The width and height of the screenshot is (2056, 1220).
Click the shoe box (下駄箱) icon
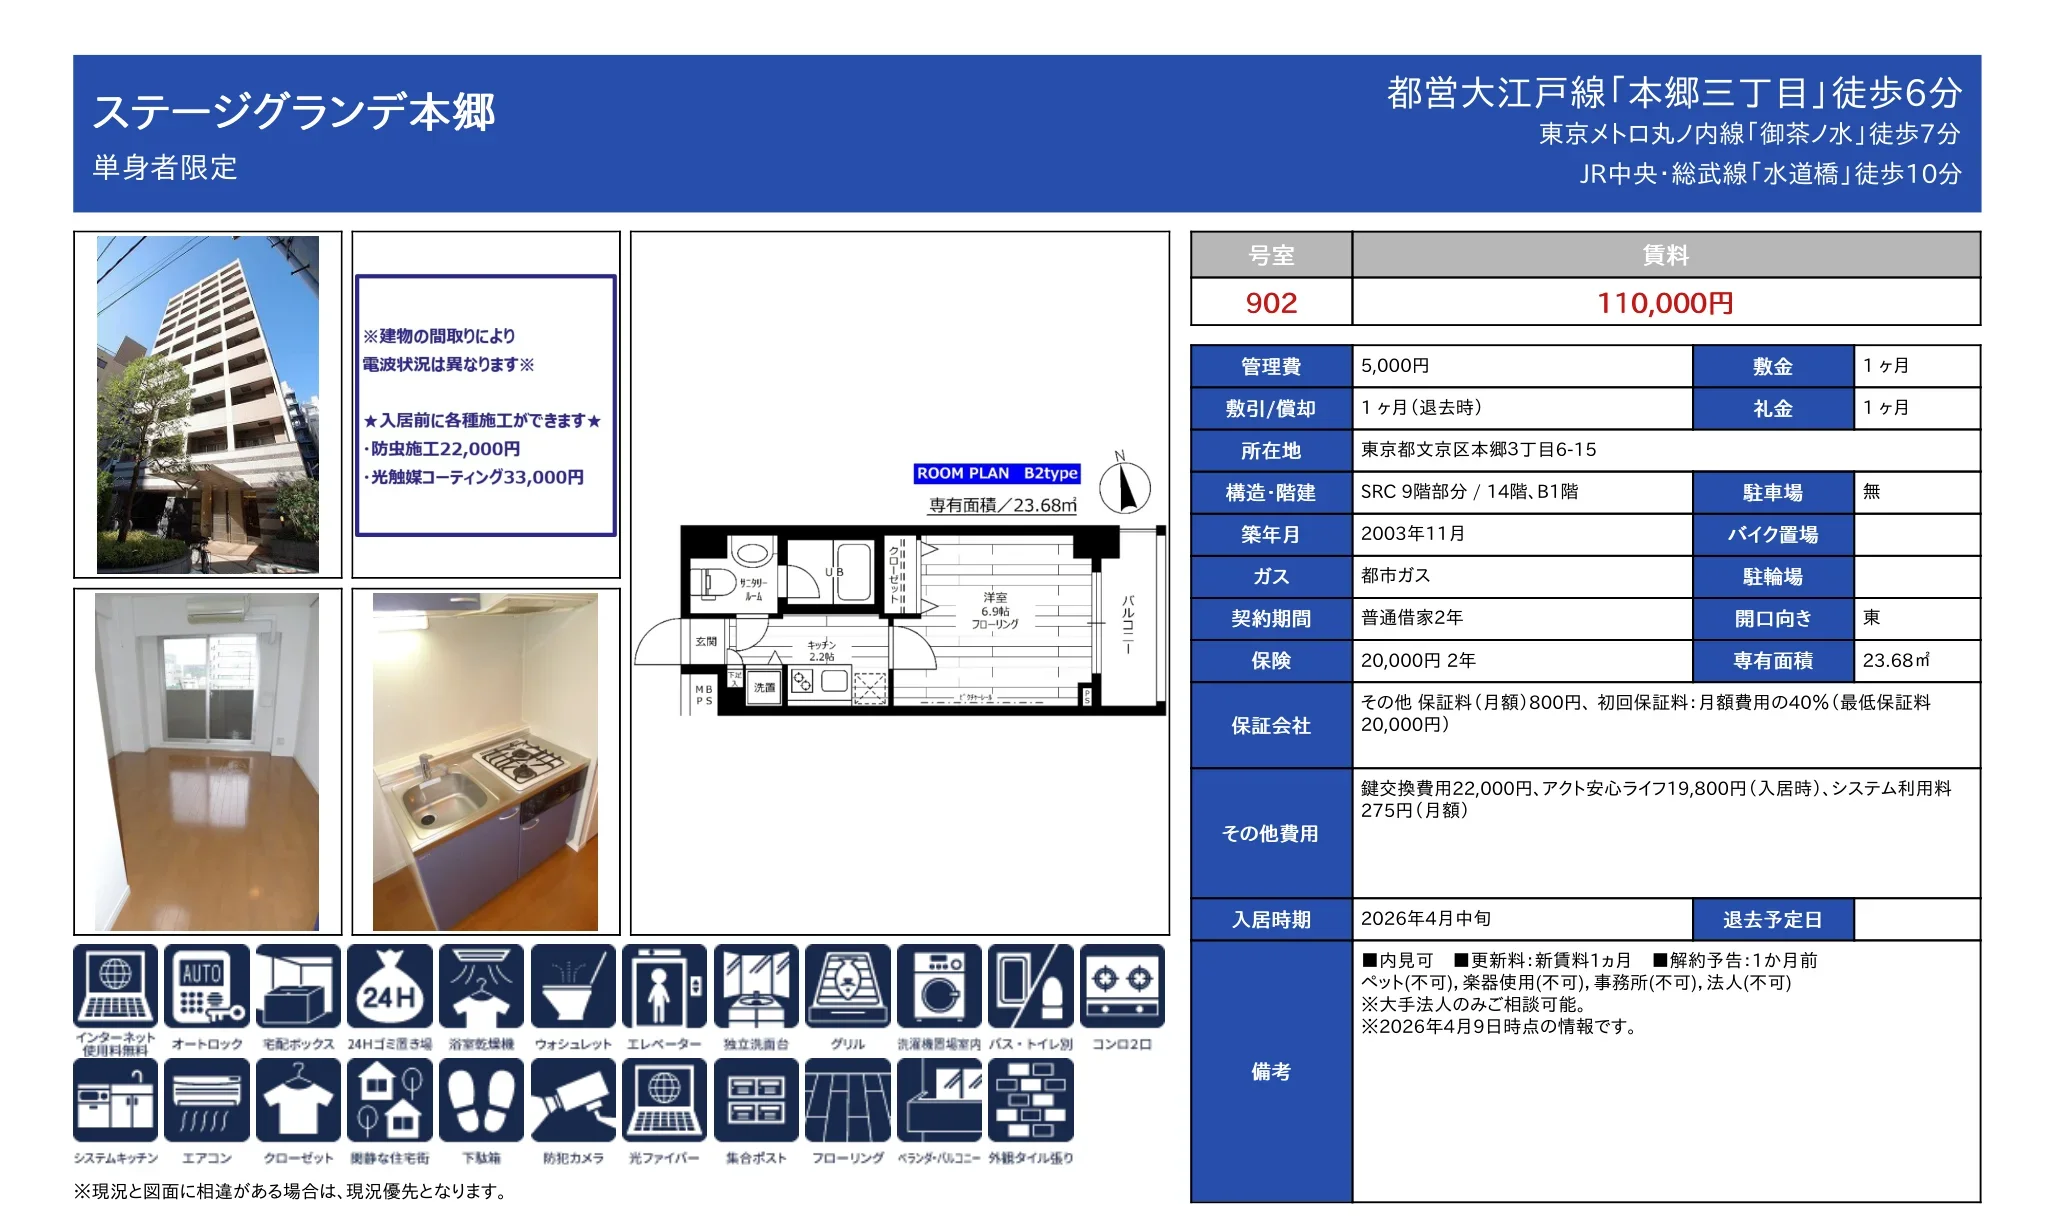[481, 1100]
